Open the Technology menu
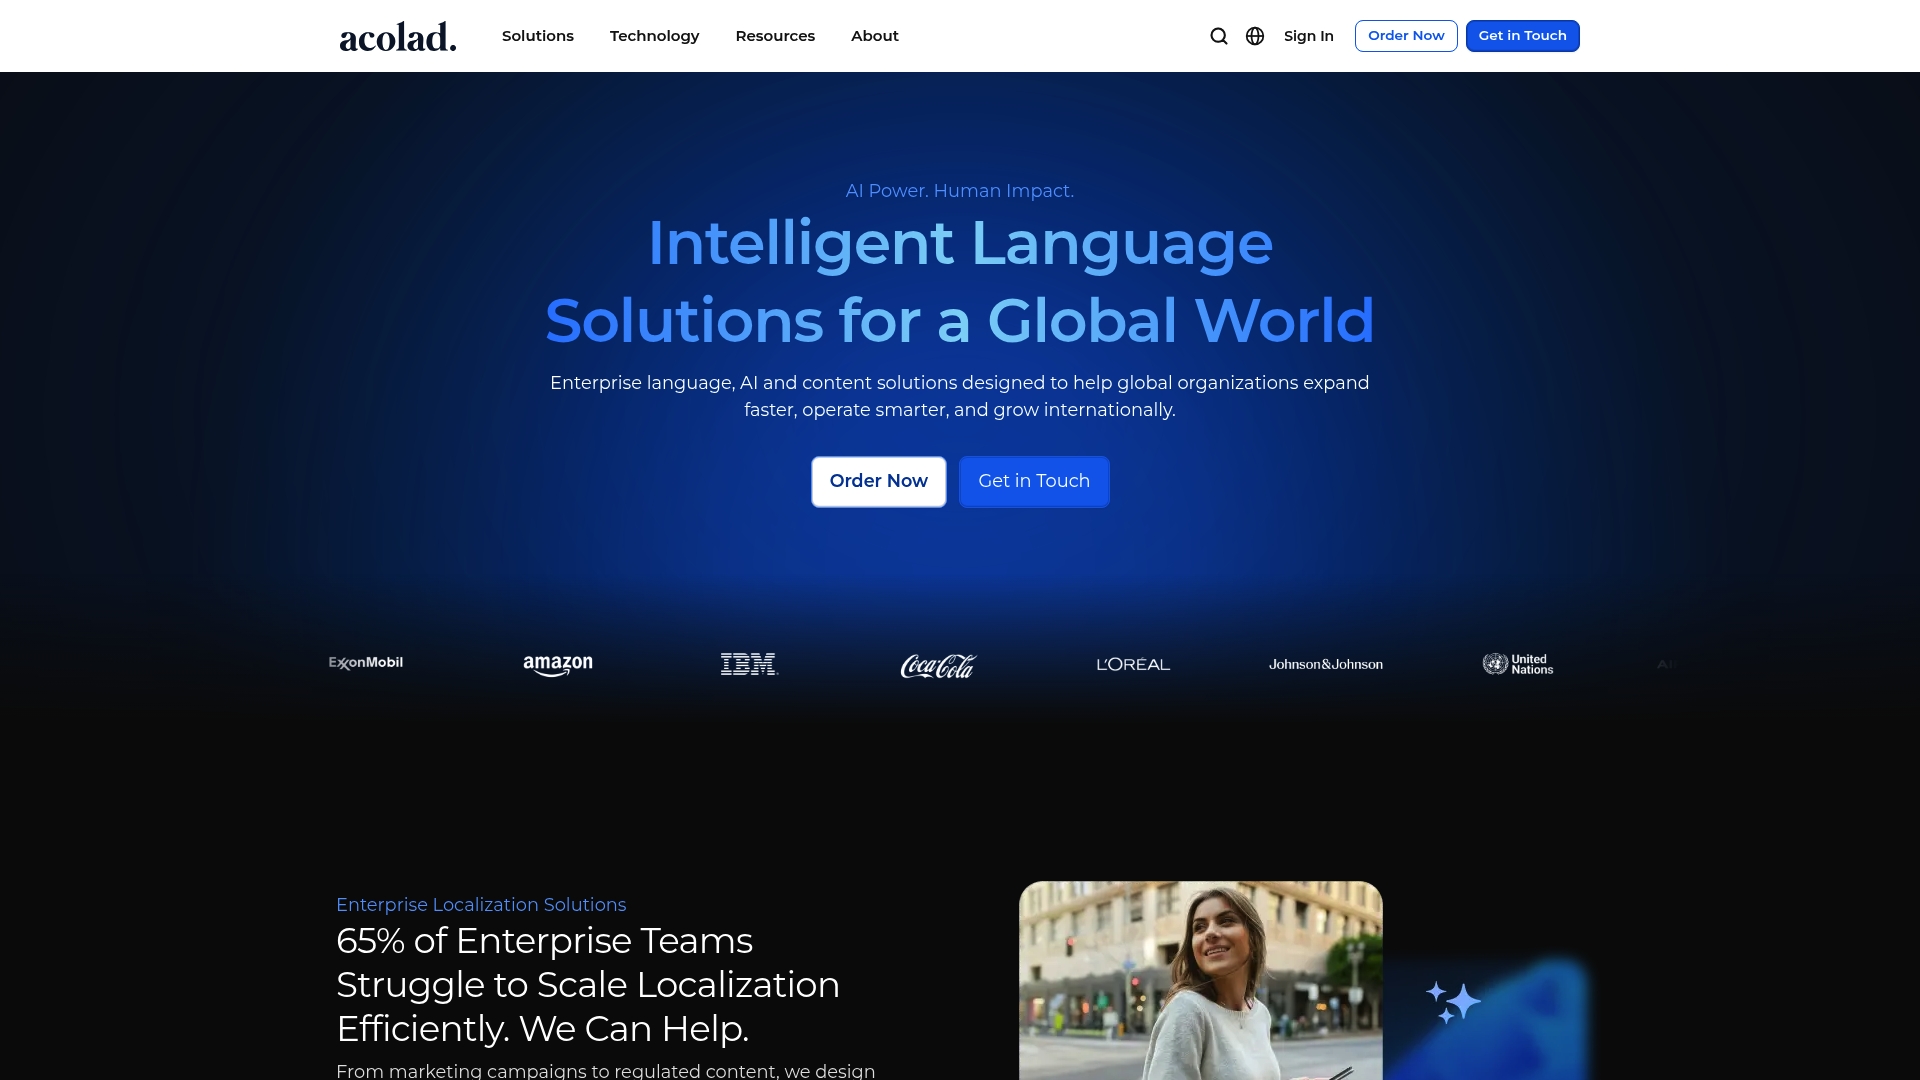This screenshot has height=1080, width=1920. (655, 36)
